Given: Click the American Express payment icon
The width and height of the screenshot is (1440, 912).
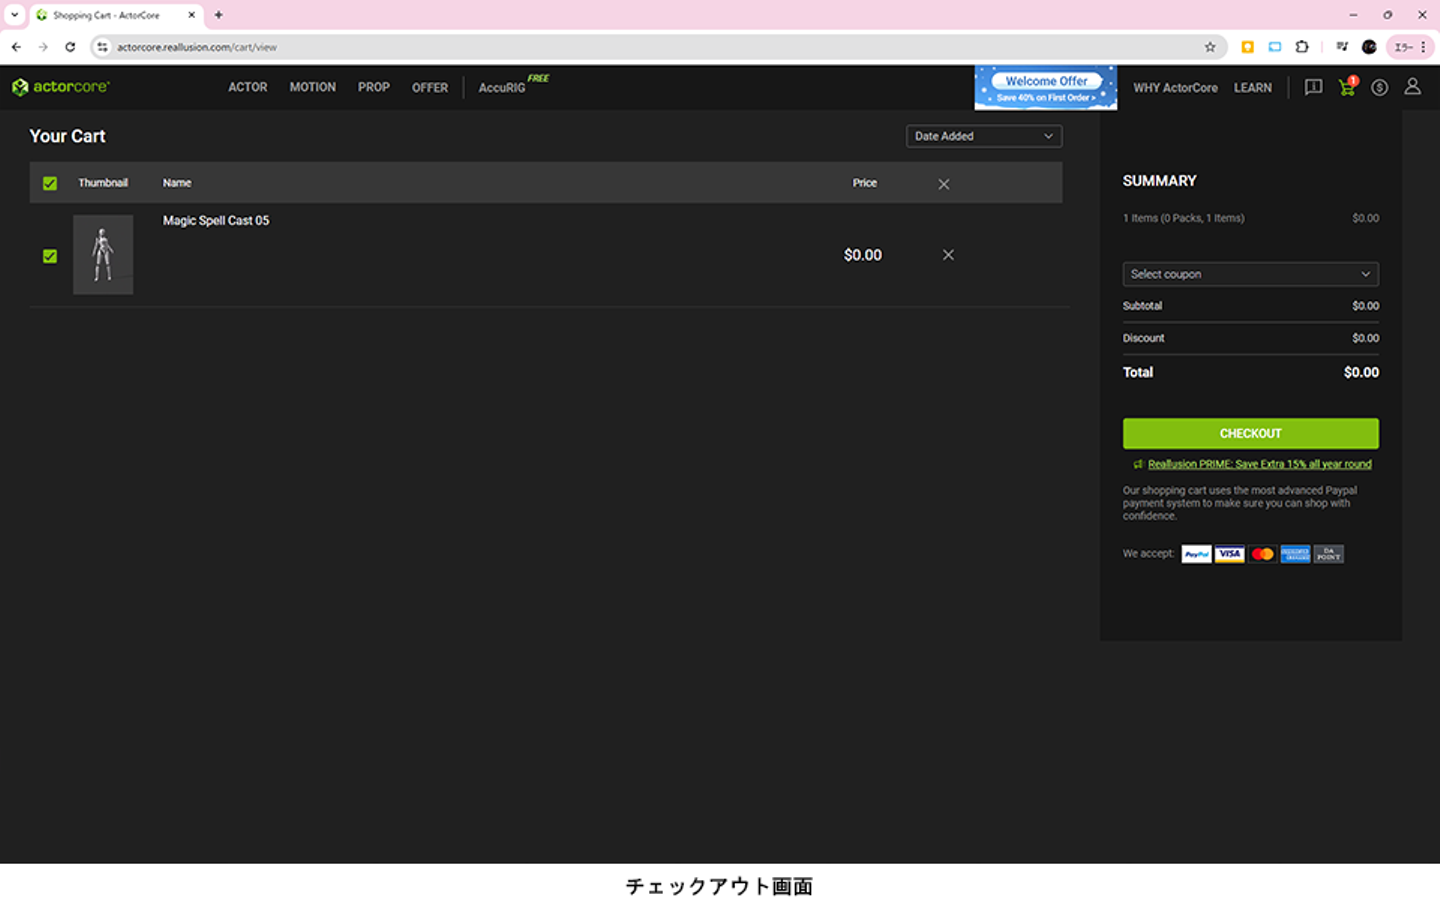Looking at the screenshot, I should point(1295,554).
